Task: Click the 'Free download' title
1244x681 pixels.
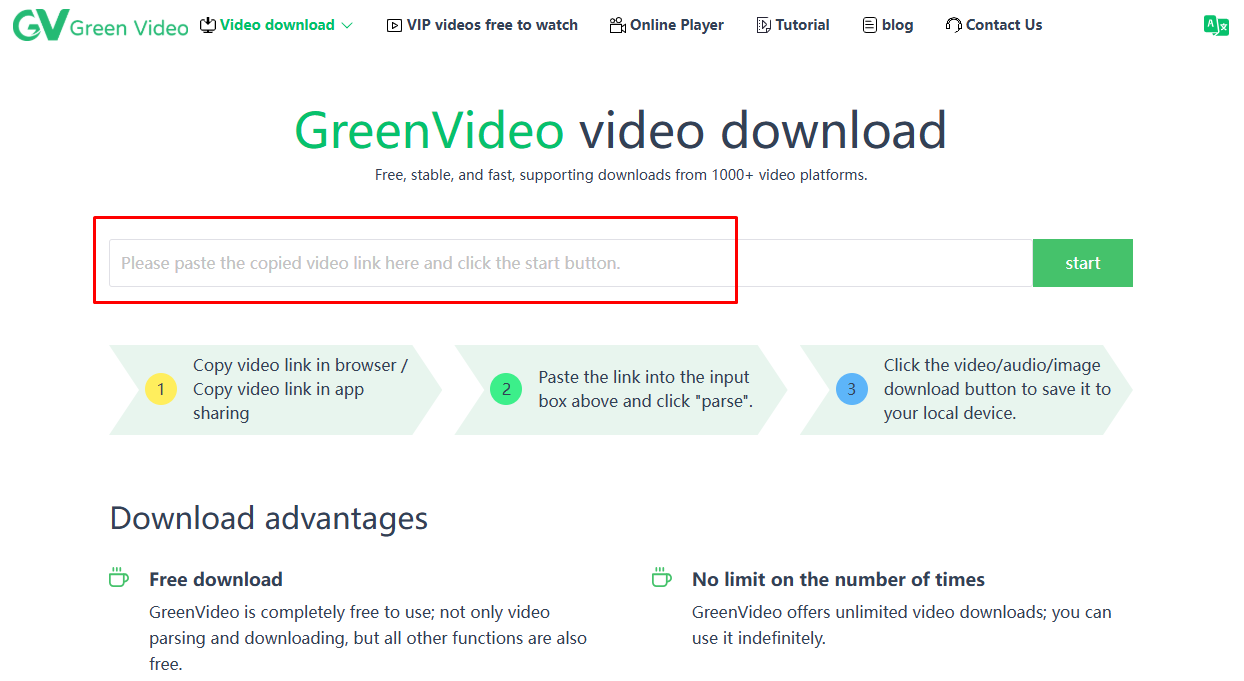Action: pyautogui.click(x=216, y=579)
